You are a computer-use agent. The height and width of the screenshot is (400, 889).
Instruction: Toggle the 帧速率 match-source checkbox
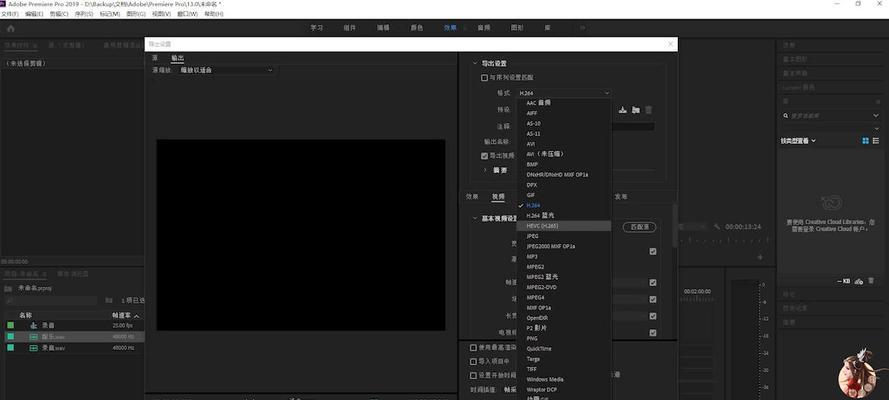coord(653,282)
